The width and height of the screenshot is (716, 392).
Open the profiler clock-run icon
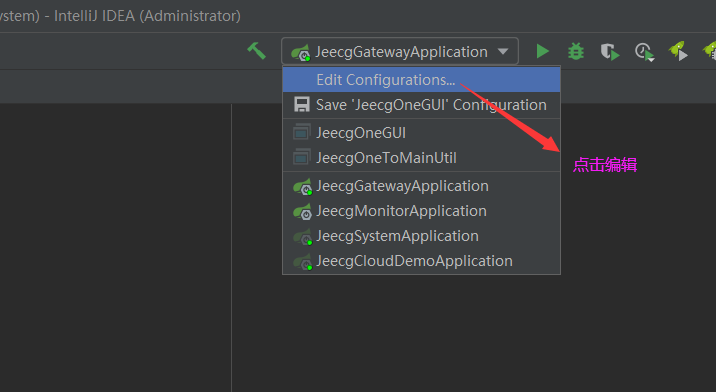pyautogui.click(x=644, y=52)
